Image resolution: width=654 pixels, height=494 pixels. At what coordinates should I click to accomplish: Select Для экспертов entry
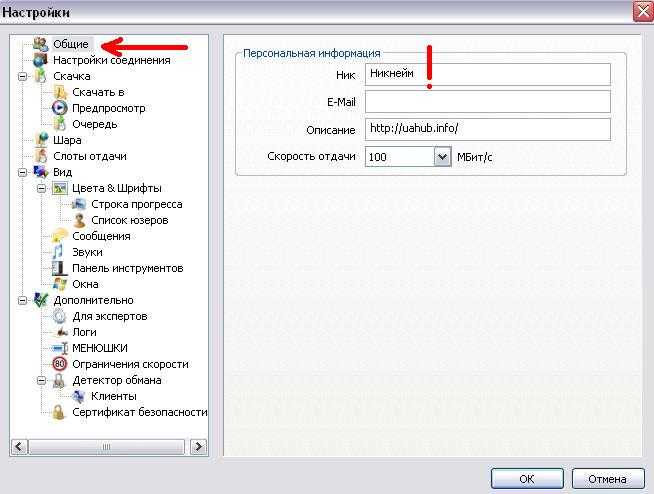(110, 316)
